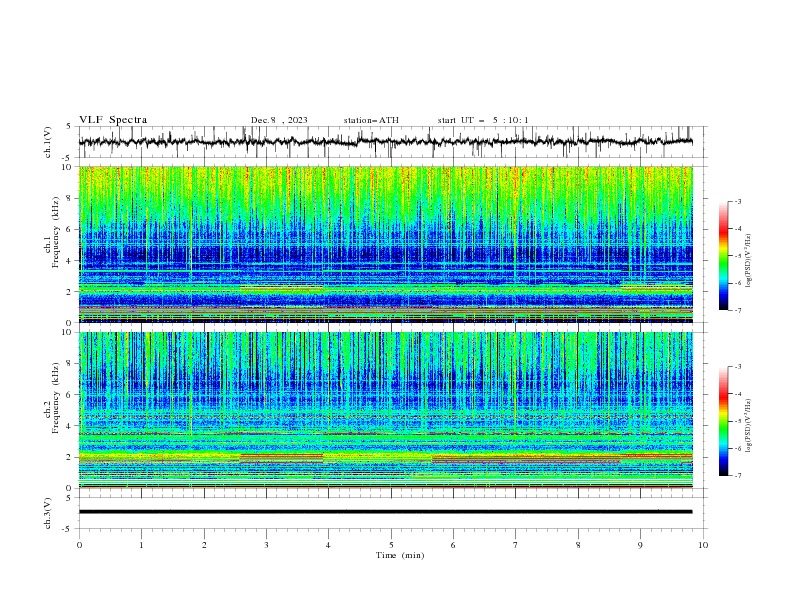Viewport: 792px width, 612px height.
Task: Click time axis tick label '9'
Action: 640,545
